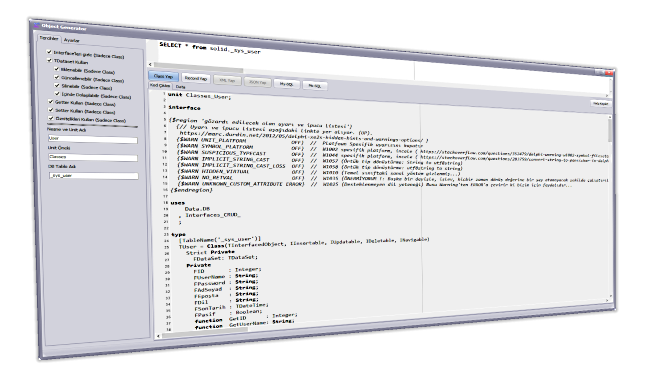Click the 'FPassword : String;' field line

coord(226,283)
